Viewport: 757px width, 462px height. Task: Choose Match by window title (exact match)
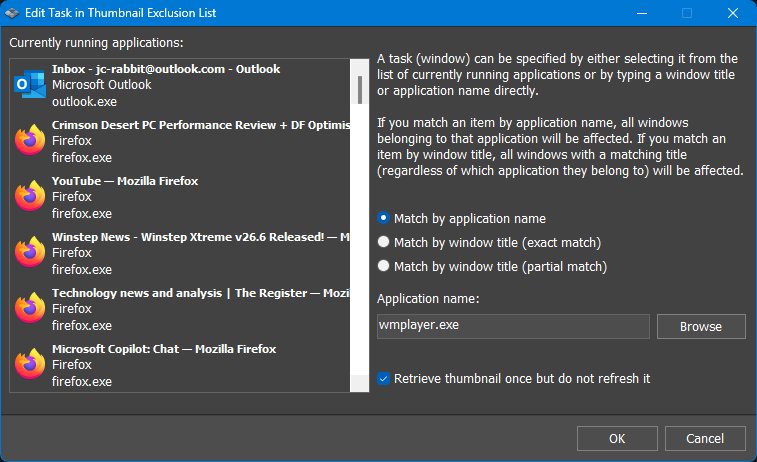(x=489, y=242)
